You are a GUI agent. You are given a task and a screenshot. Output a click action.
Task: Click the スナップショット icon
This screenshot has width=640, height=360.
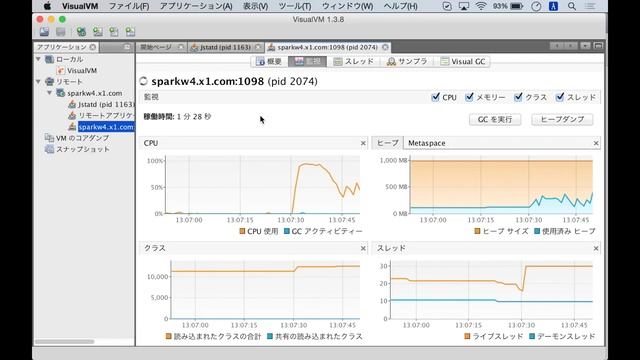coord(49,149)
